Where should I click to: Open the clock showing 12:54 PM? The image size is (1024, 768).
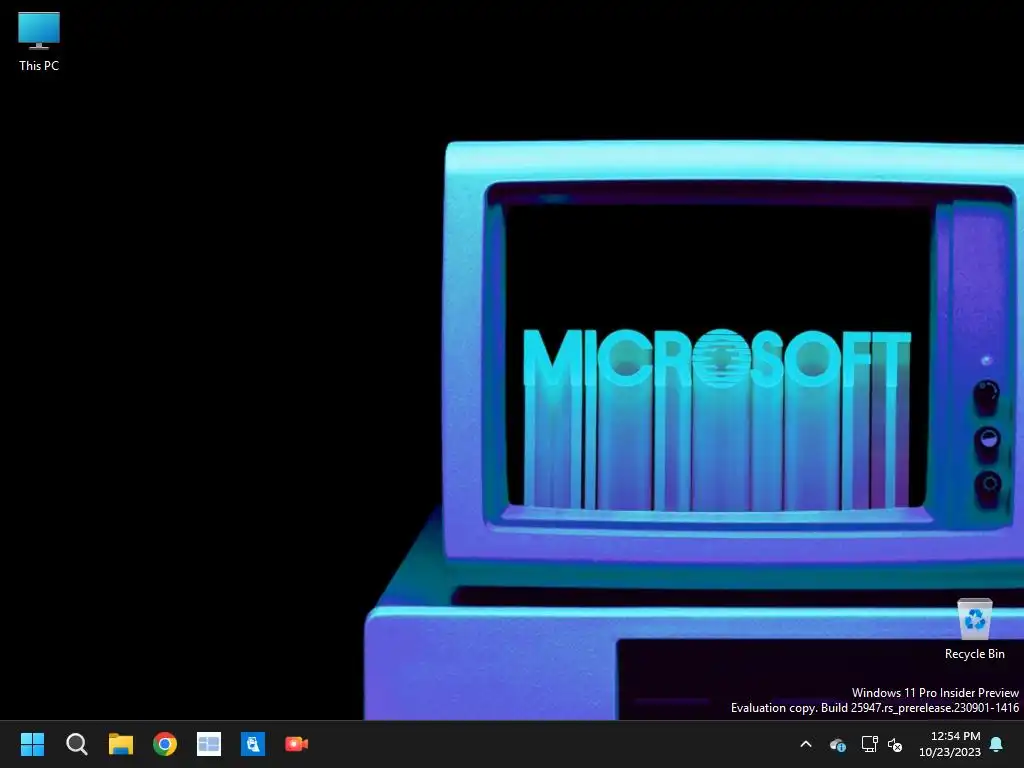[950, 744]
